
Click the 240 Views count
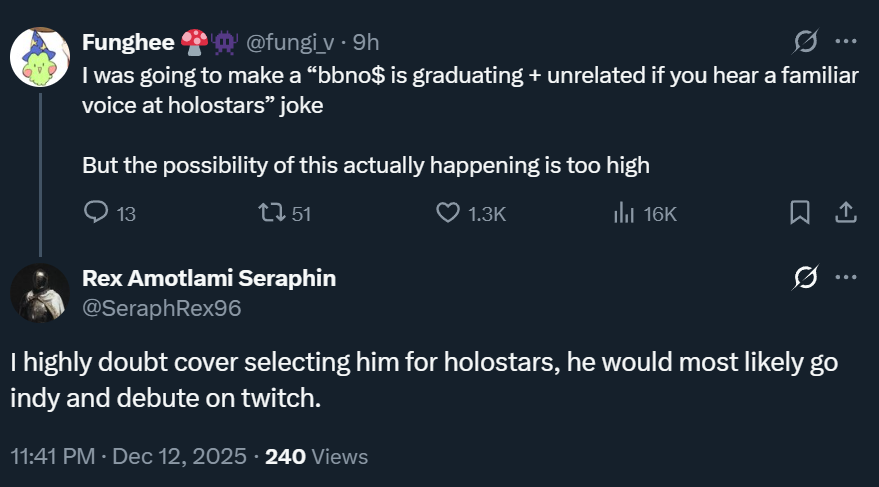[x=318, y=457]
